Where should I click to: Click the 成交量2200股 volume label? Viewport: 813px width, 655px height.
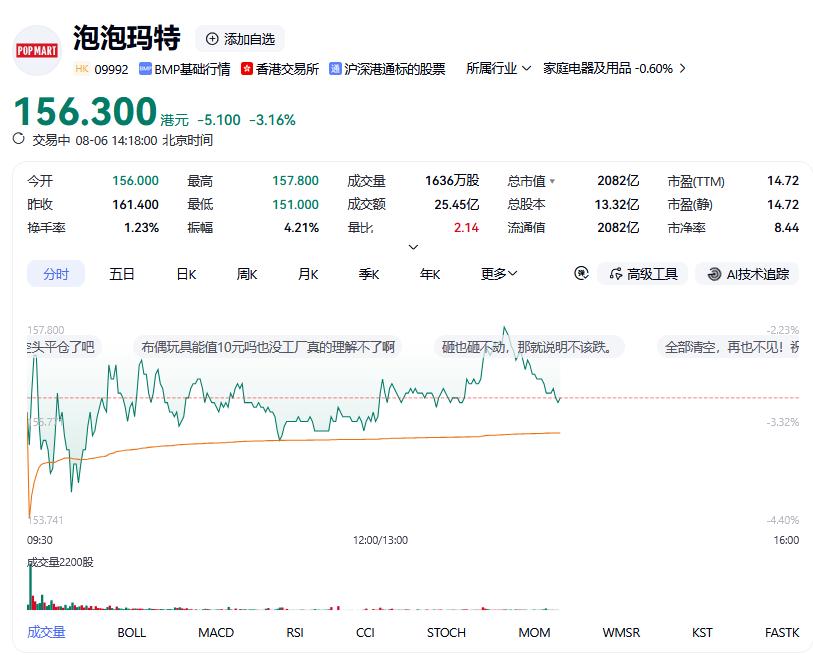(x=60, y=562)
